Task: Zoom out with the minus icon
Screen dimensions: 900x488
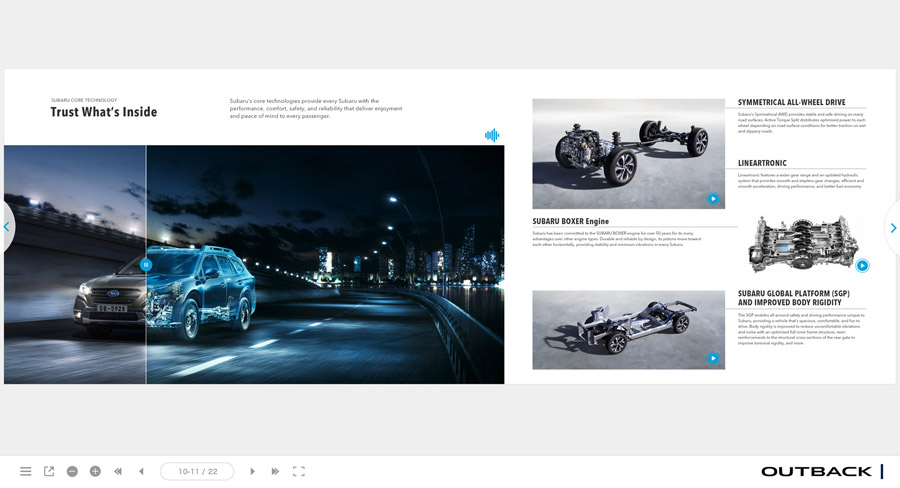Action: pyautogui.click(x=72, y=471)
